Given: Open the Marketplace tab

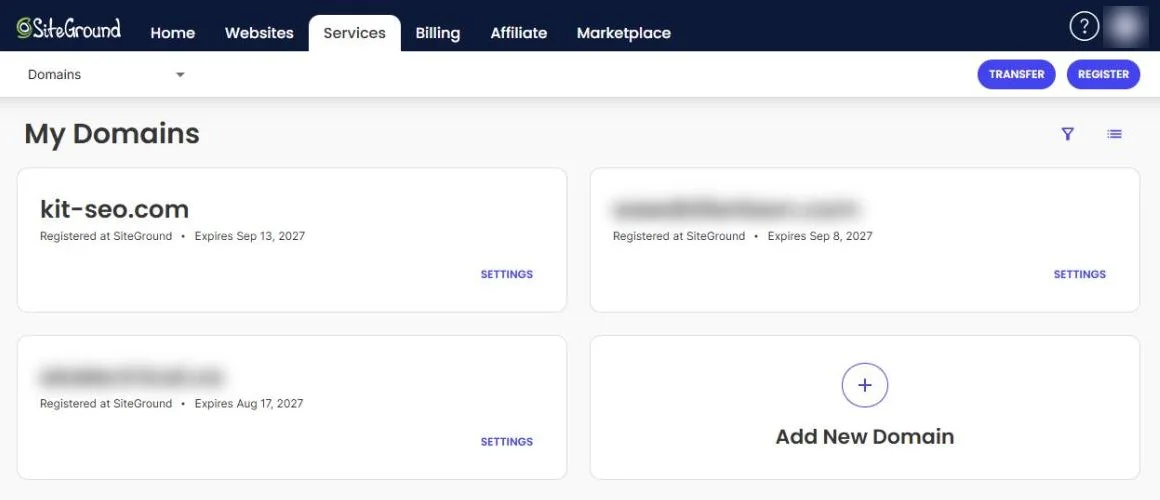Looking at the screenshot, I should coord(624,33).
